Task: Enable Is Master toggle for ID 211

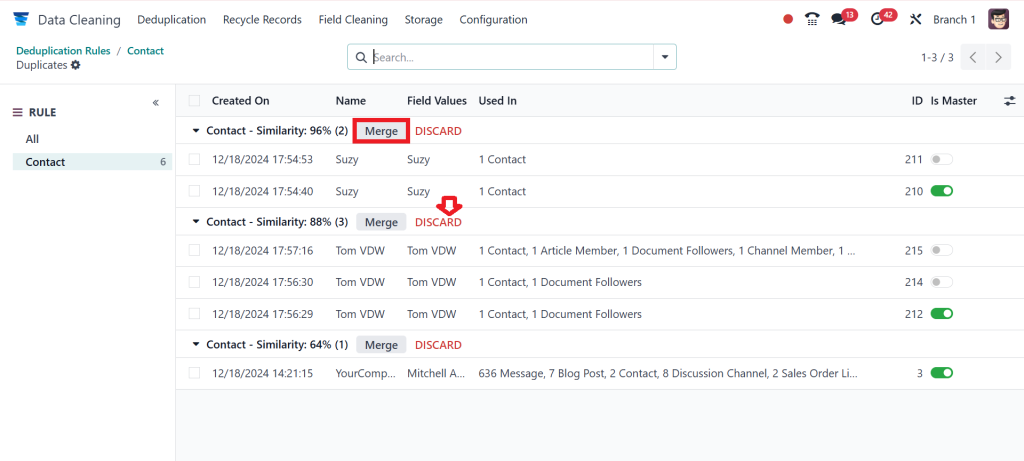Action: 942,159
